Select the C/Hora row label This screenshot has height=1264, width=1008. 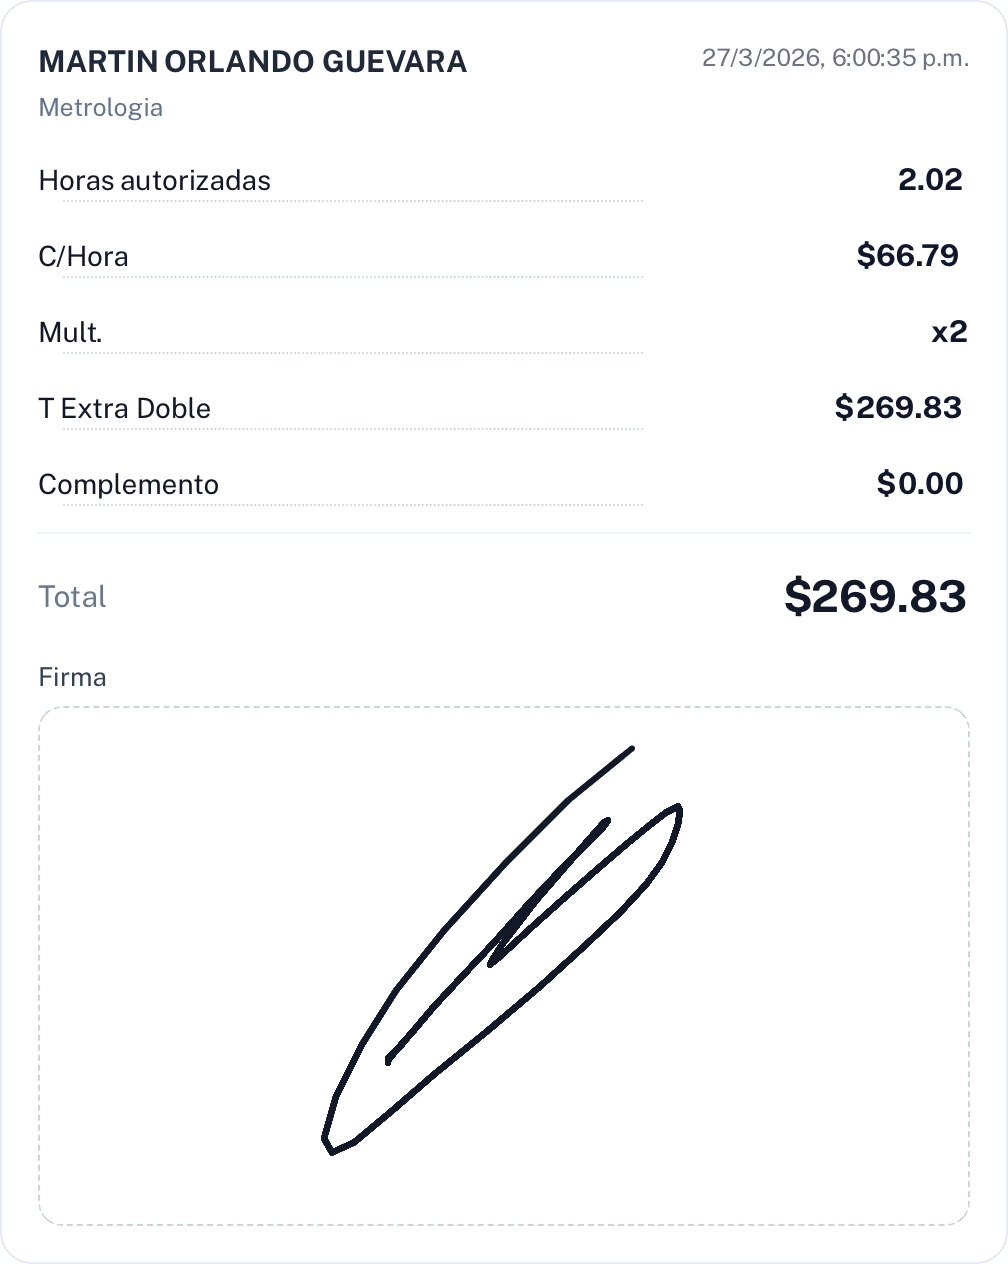[x=83, y=257]
